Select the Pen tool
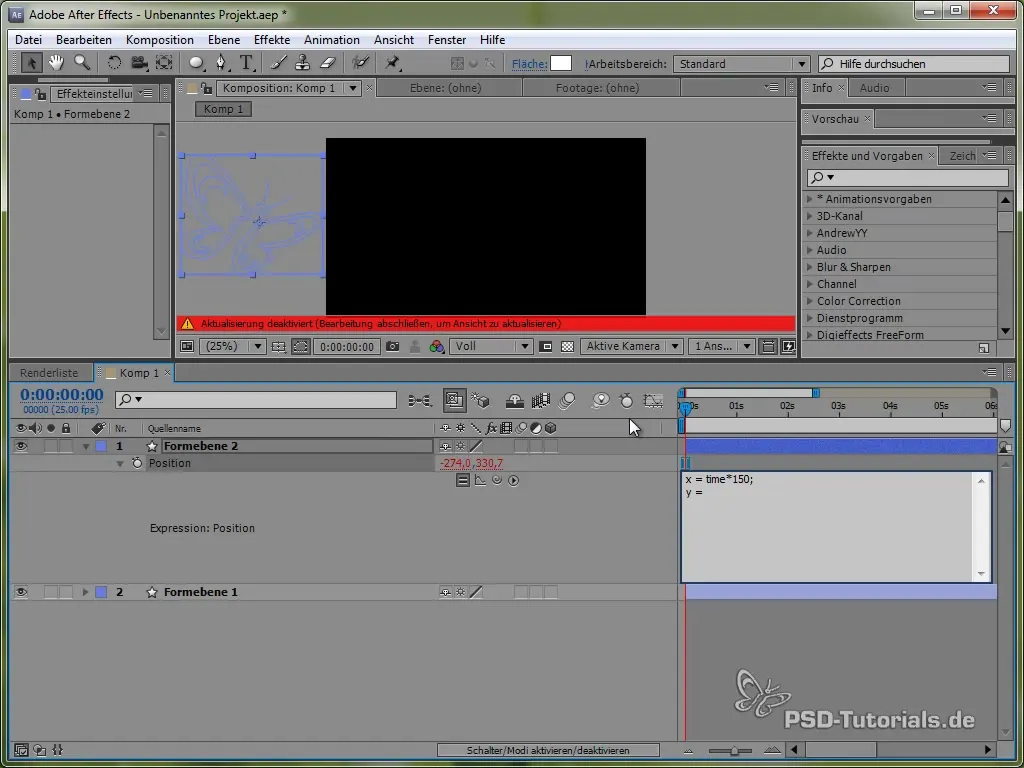The width and height of the screenshot is (1024, 768). (x=222, y=63)
